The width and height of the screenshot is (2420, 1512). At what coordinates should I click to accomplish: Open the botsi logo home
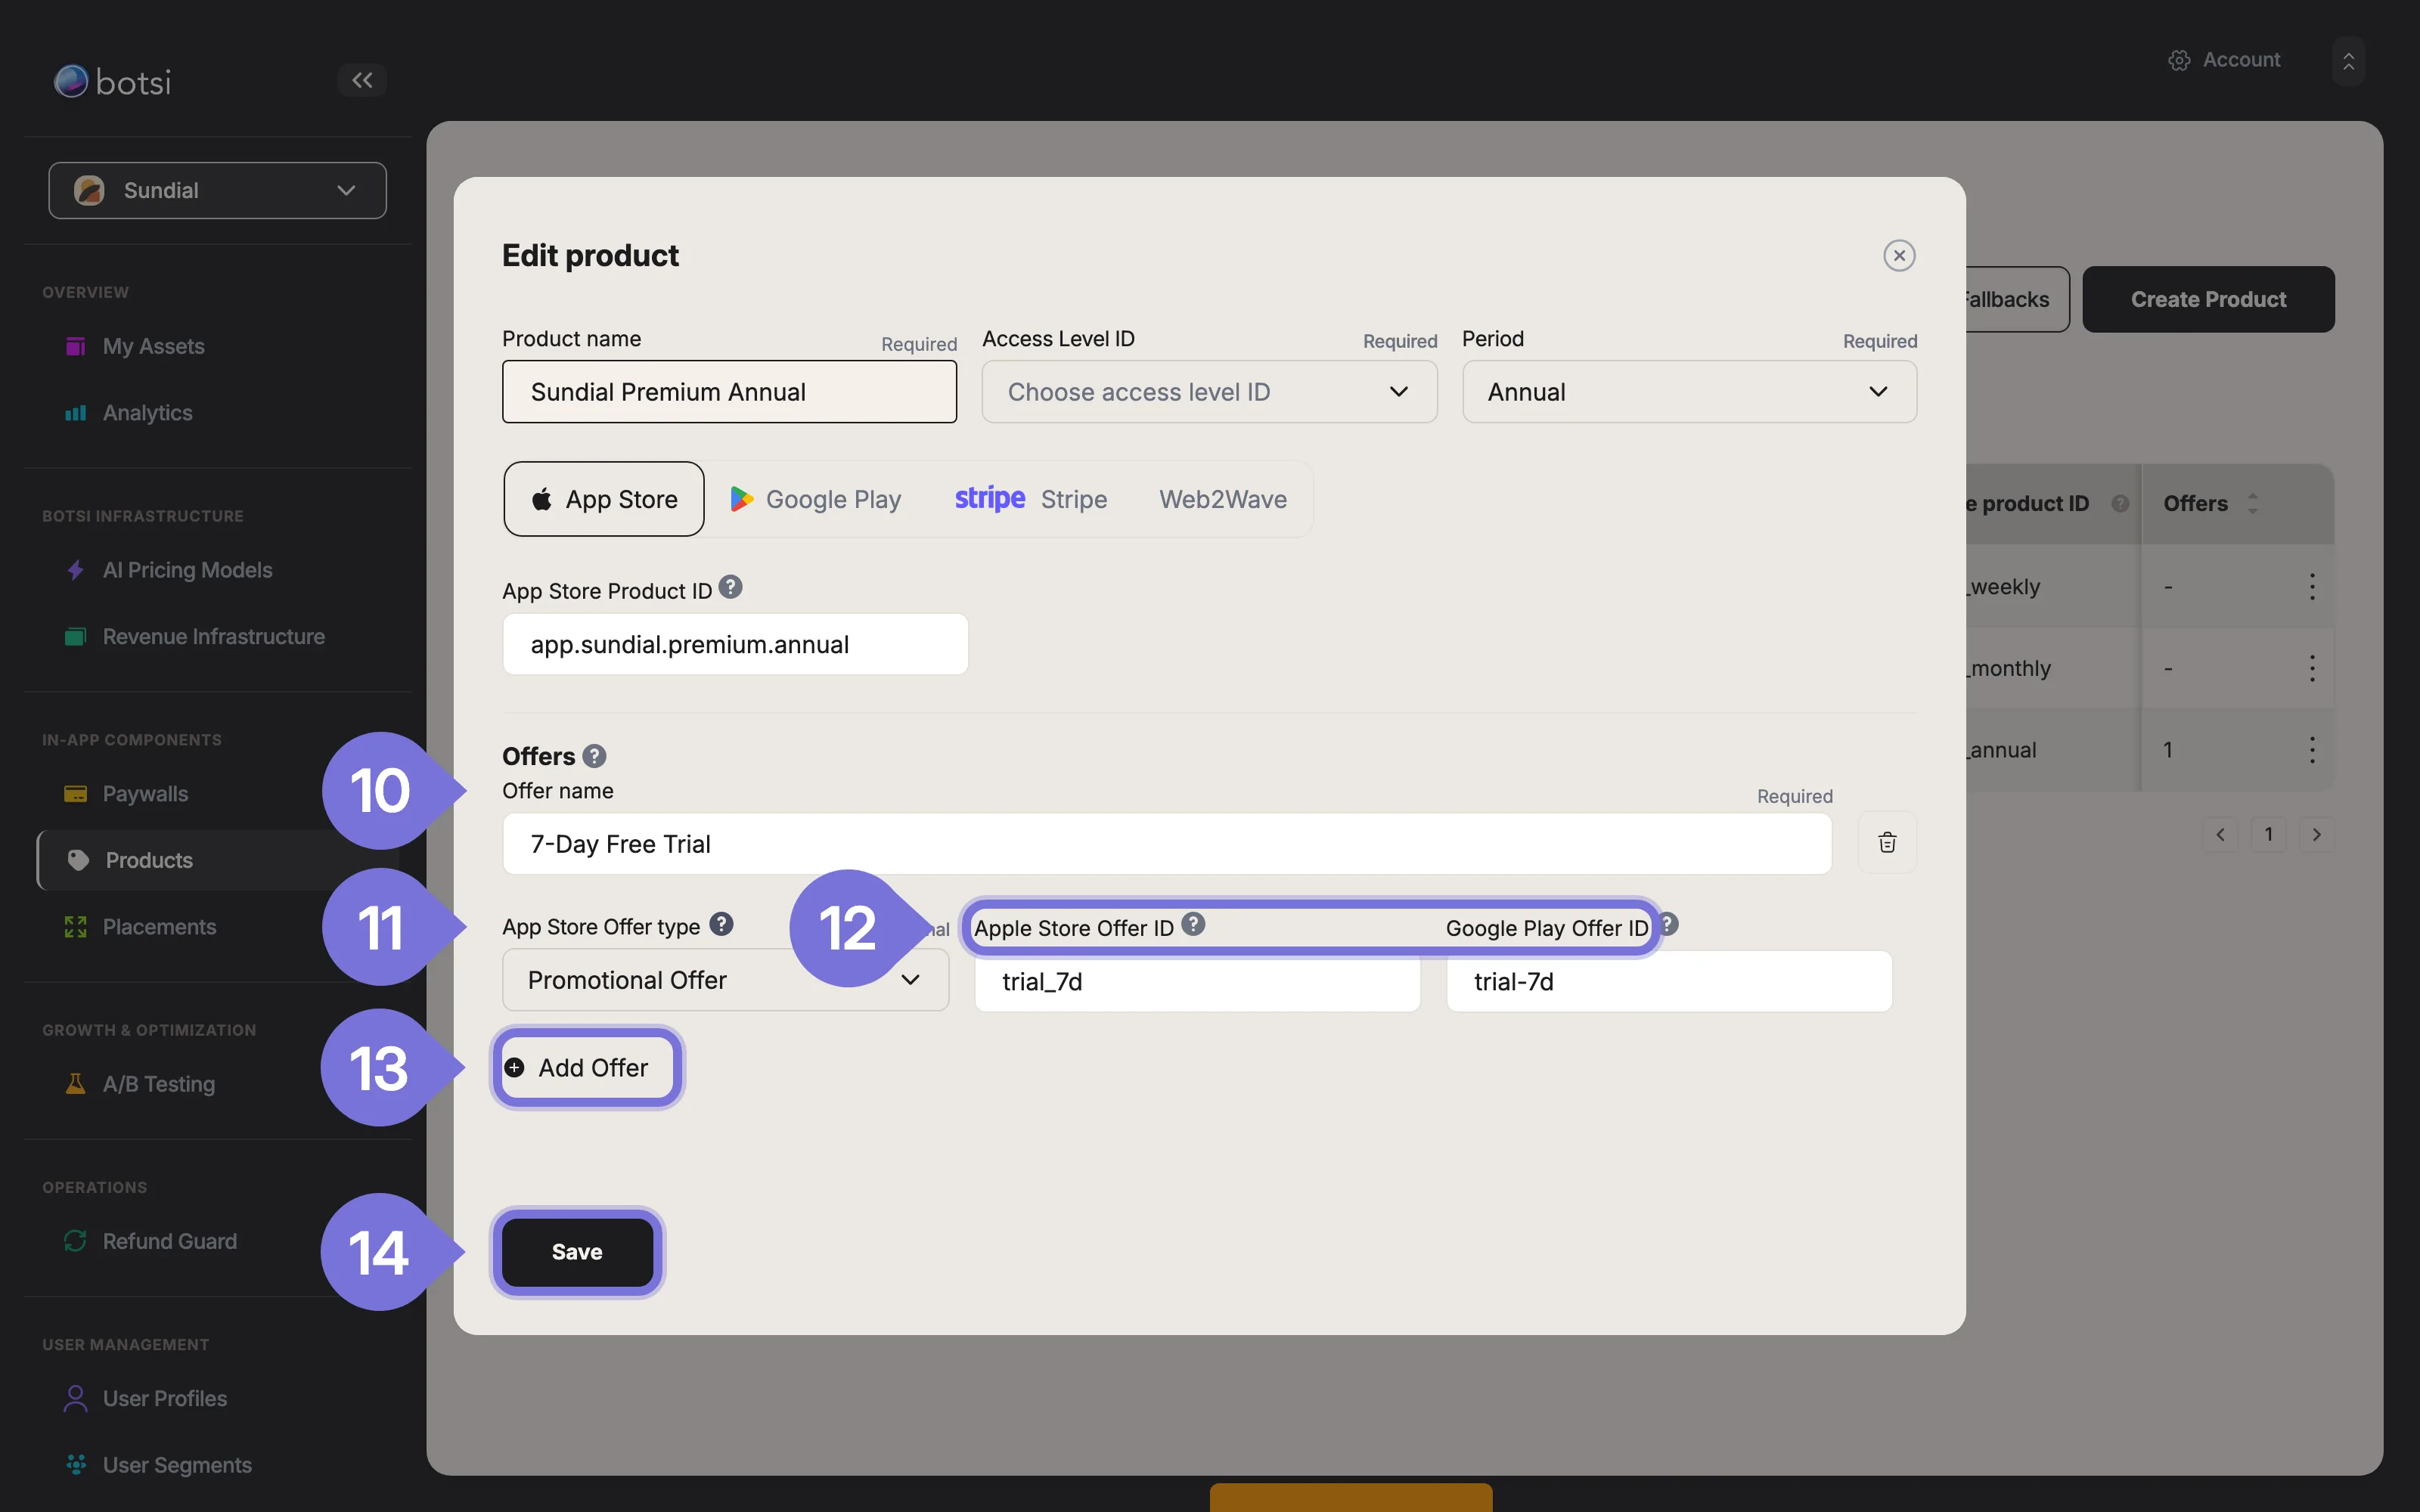pos(112,81)
